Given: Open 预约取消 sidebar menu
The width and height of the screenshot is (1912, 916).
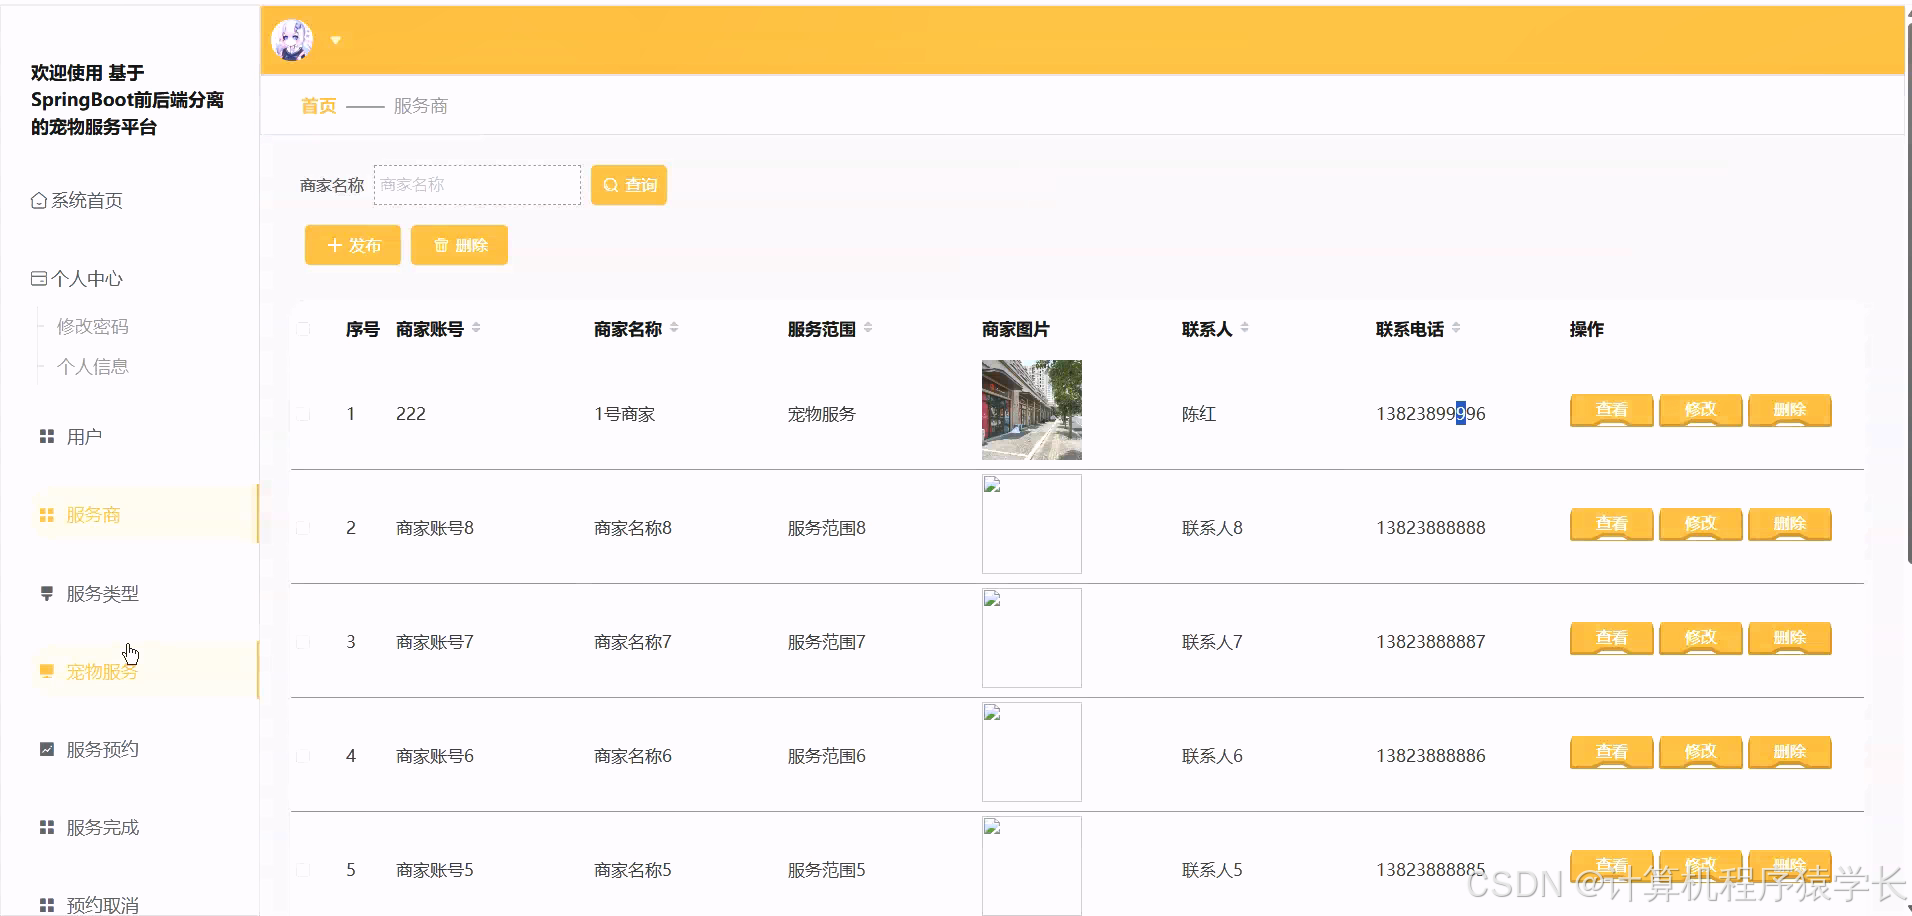Looking at the screenshot, I should pyautogui.click(x=102, y=905).
